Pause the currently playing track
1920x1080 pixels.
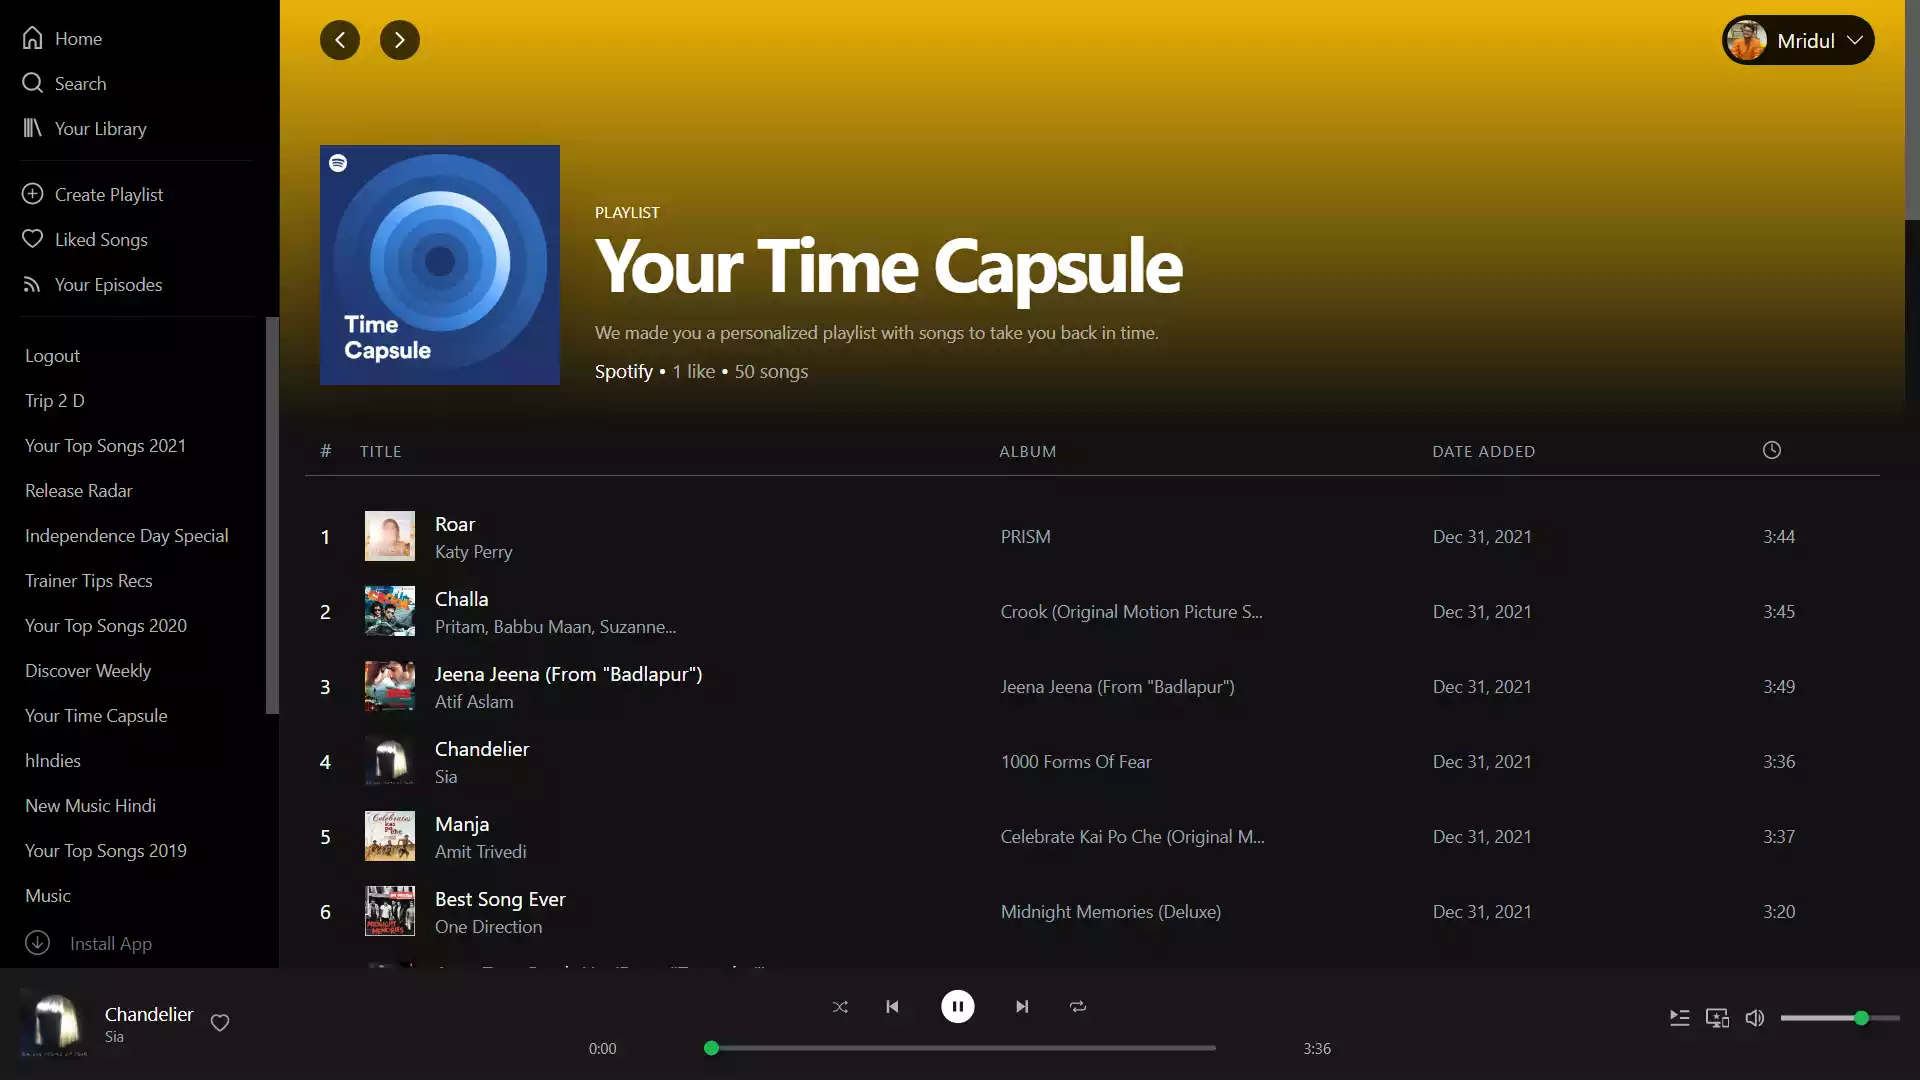(x=958, y=1006)
